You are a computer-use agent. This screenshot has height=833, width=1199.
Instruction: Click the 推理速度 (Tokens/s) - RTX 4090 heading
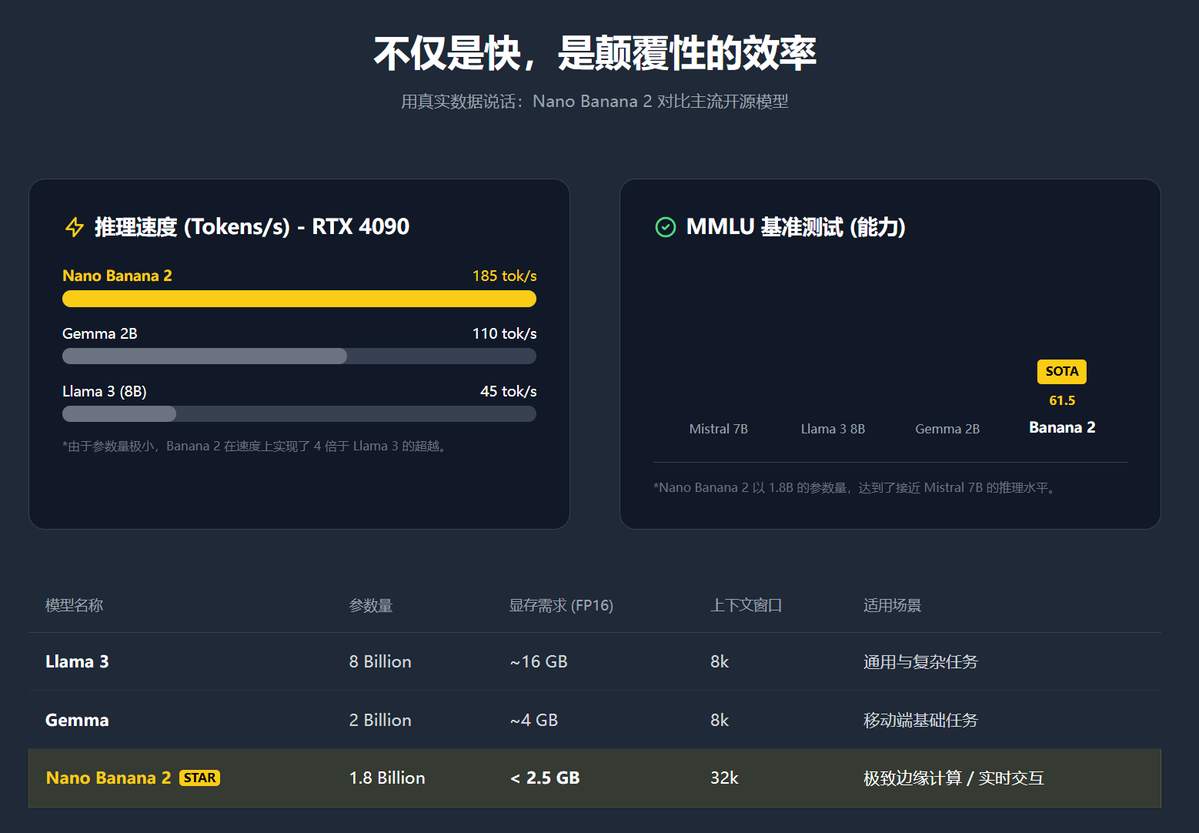252,227
